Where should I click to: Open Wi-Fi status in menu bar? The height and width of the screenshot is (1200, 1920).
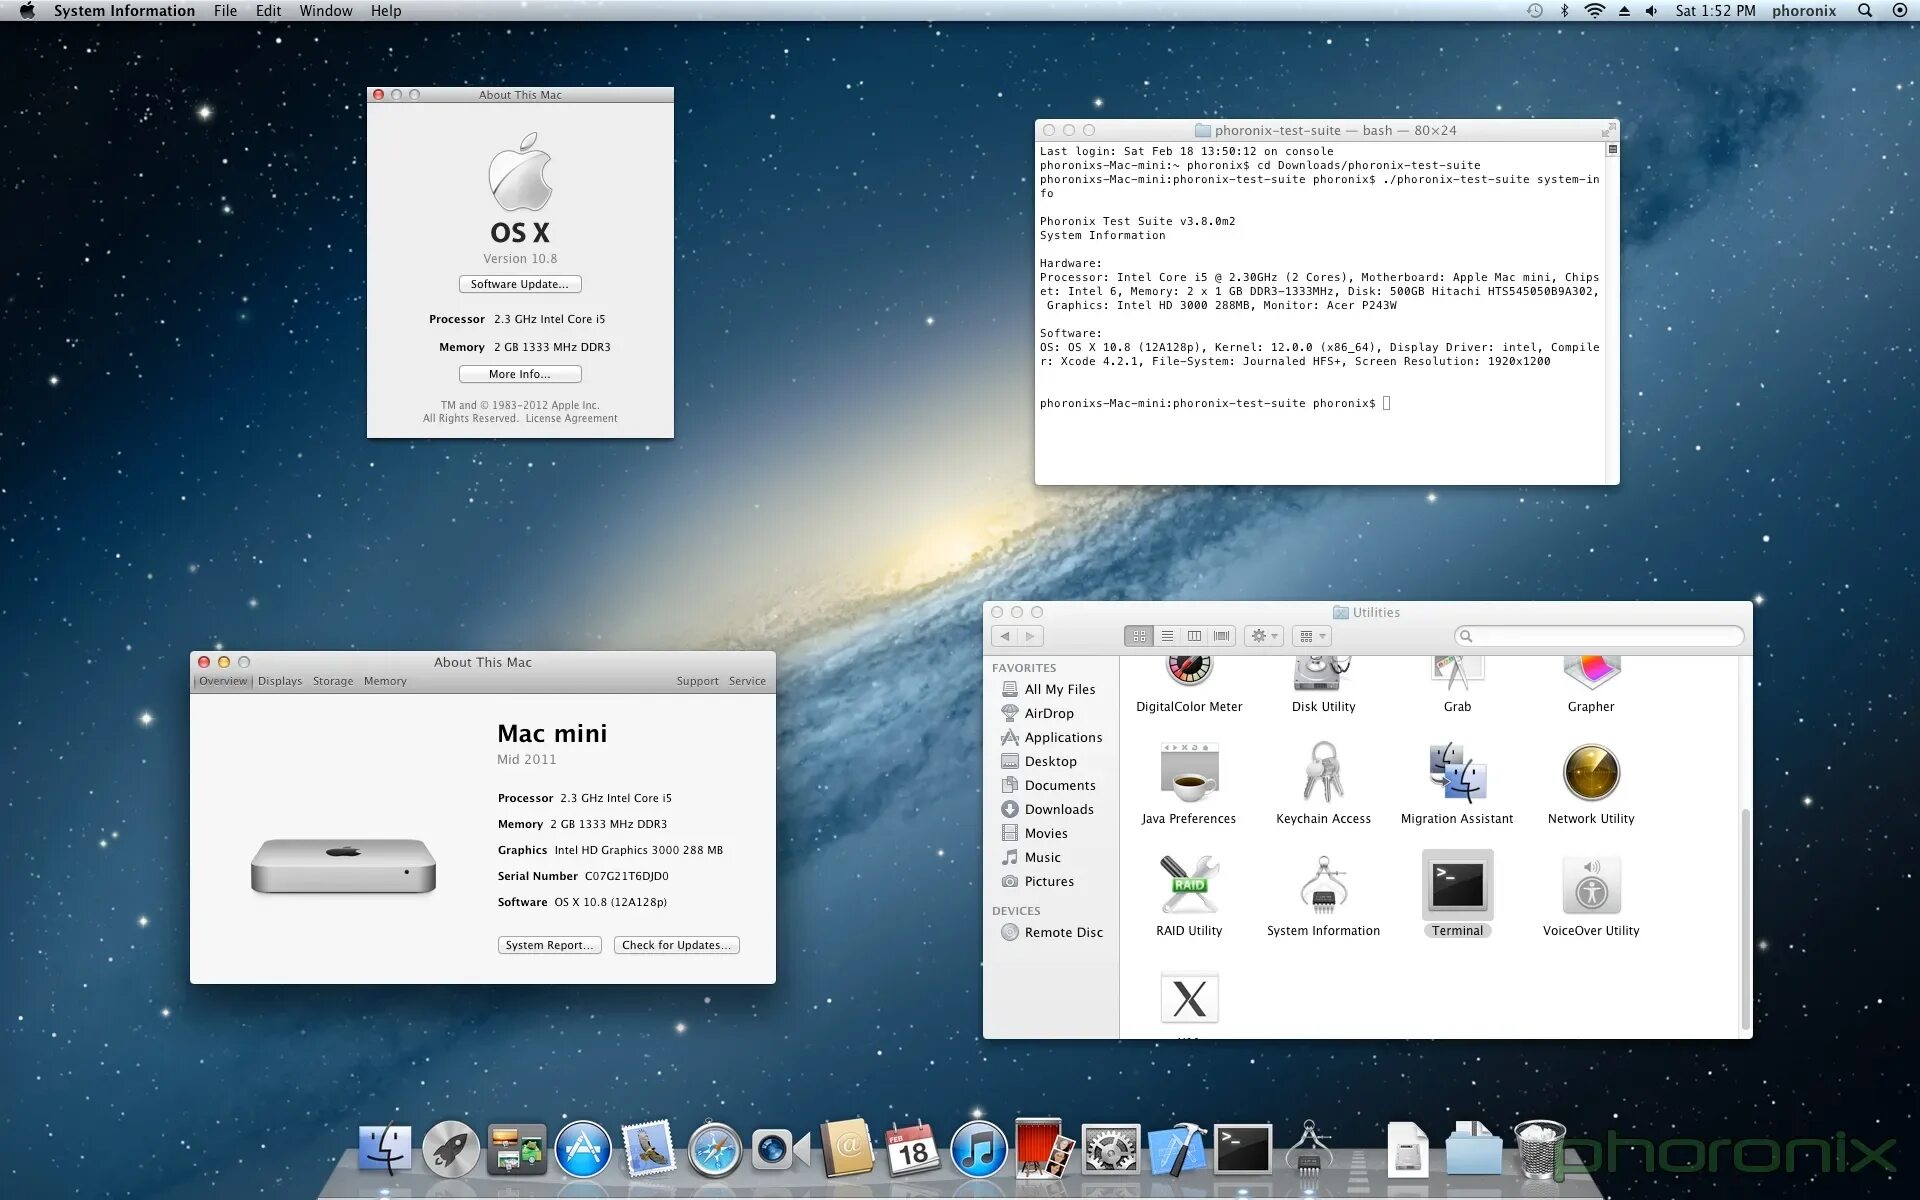(x=1595, y=11)
